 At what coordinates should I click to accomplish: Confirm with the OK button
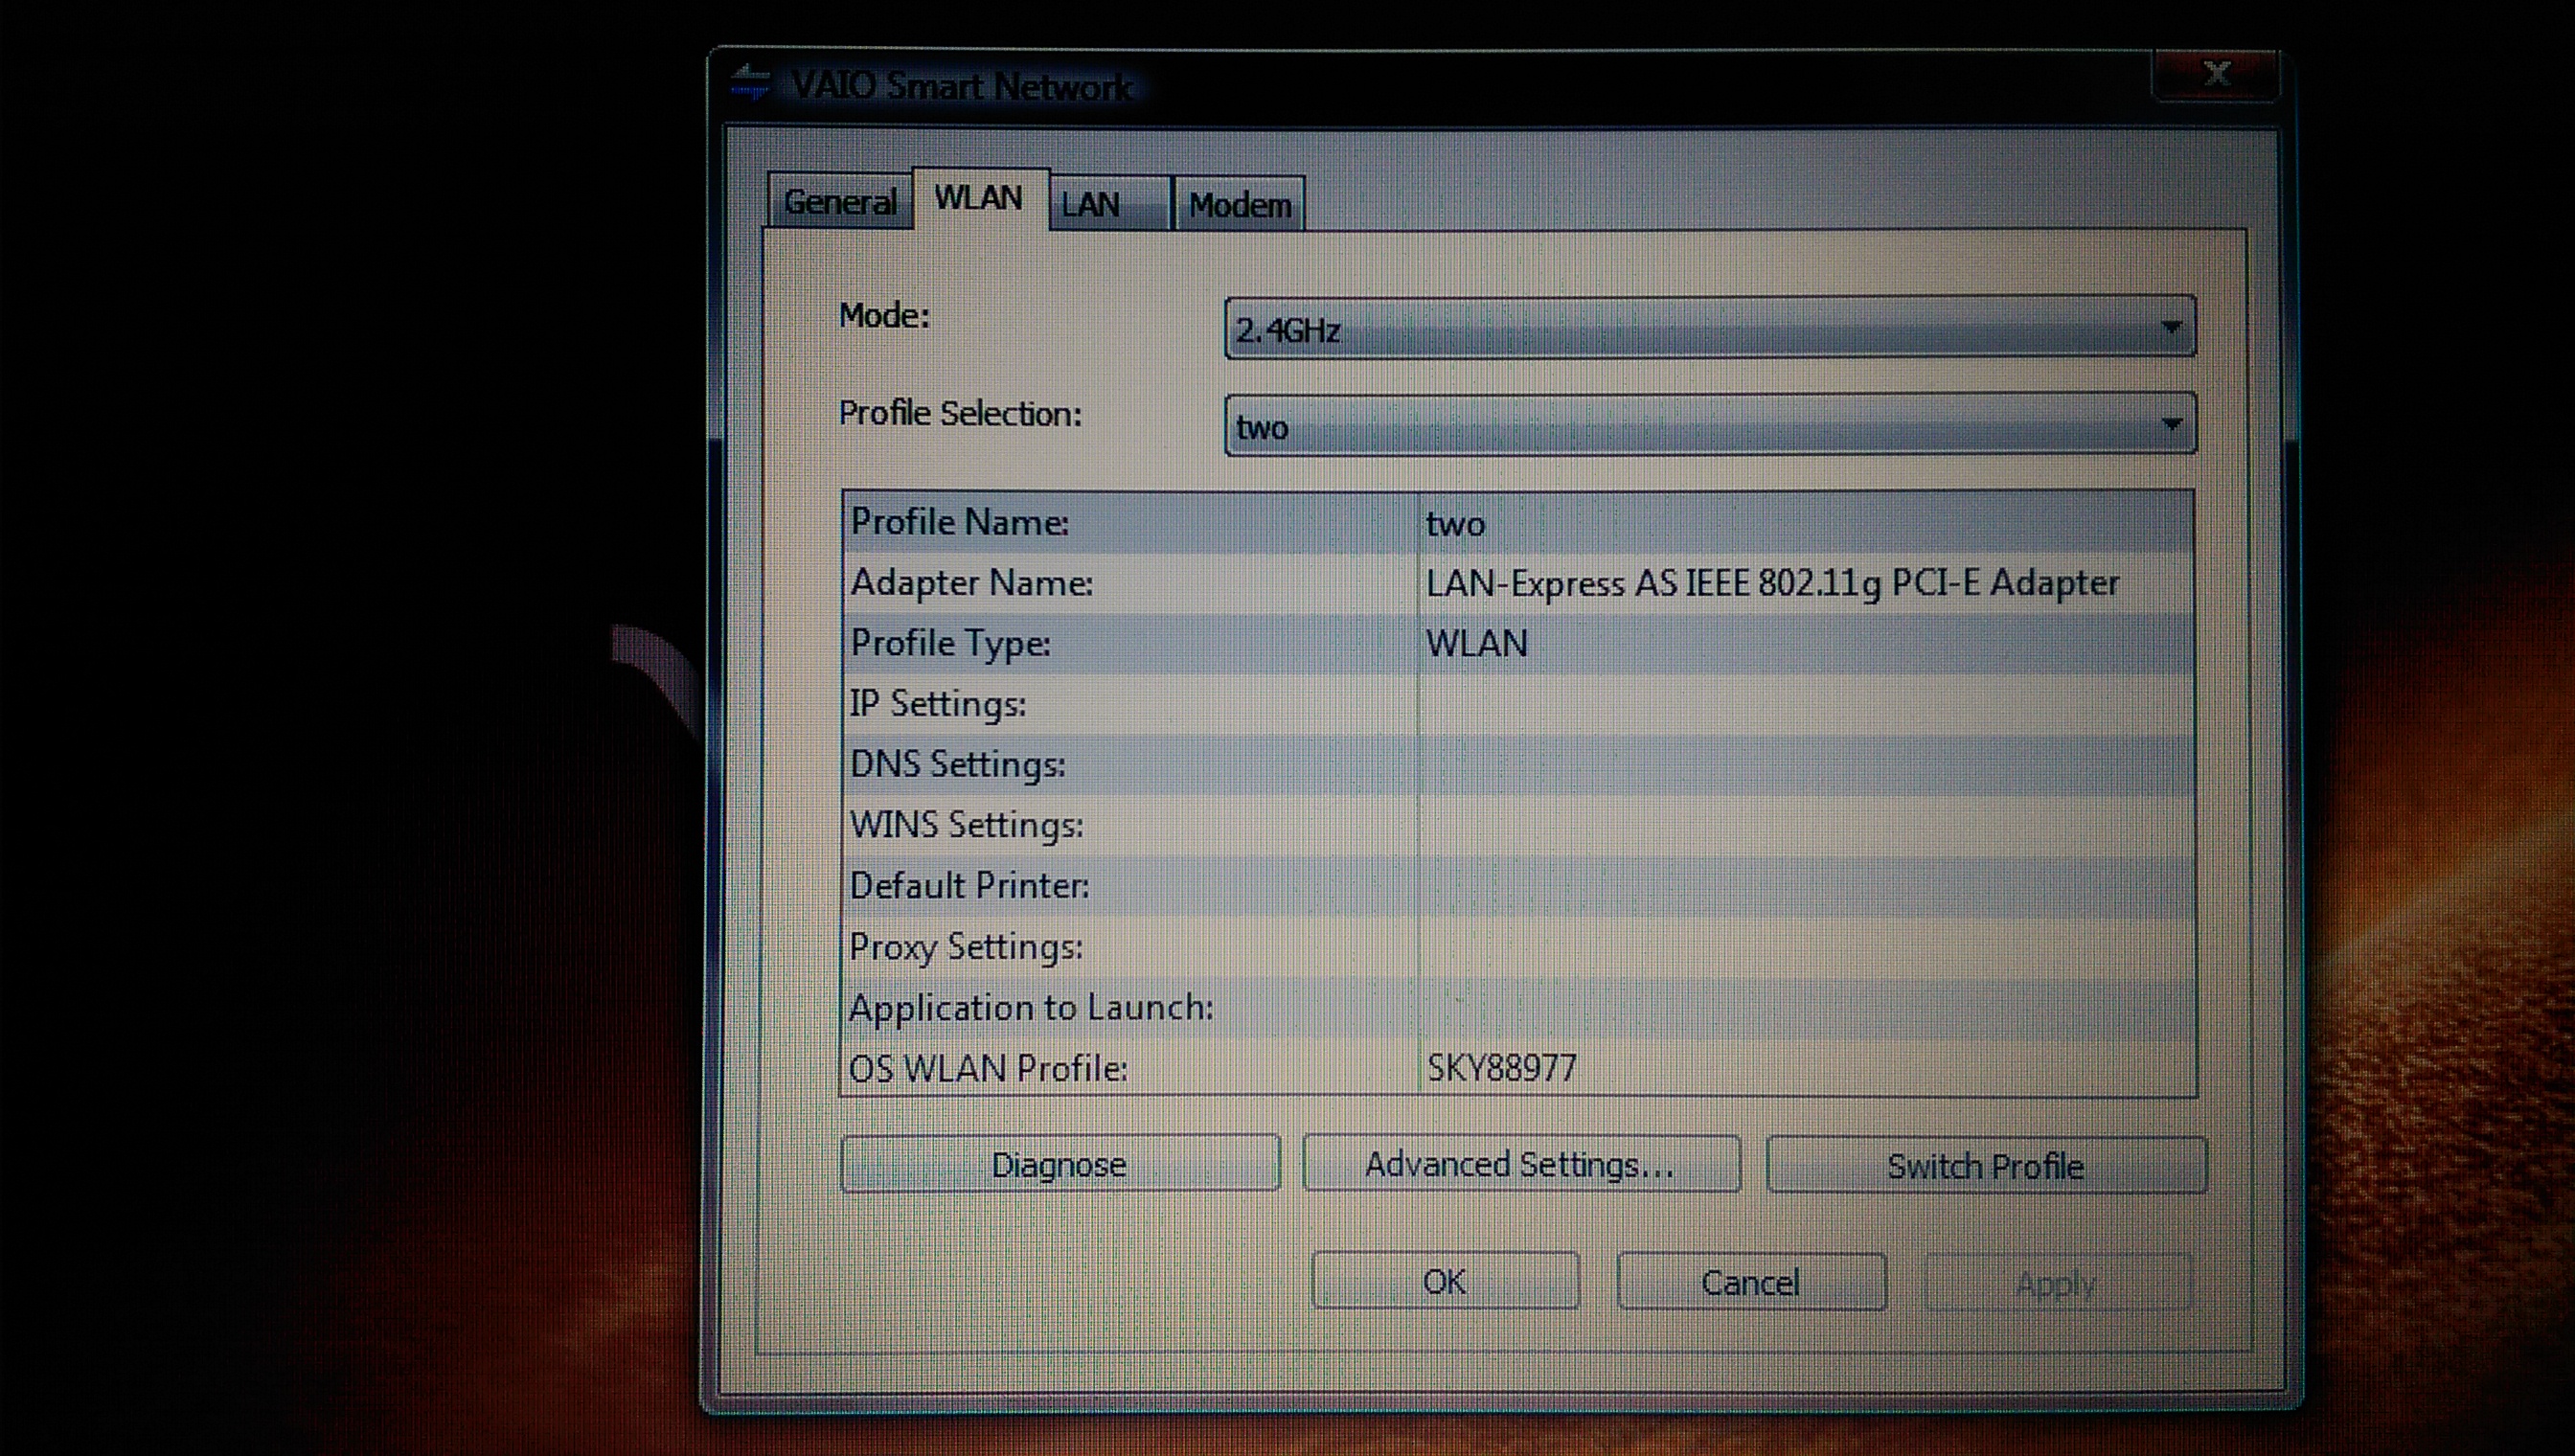tap(1444, 1282)
